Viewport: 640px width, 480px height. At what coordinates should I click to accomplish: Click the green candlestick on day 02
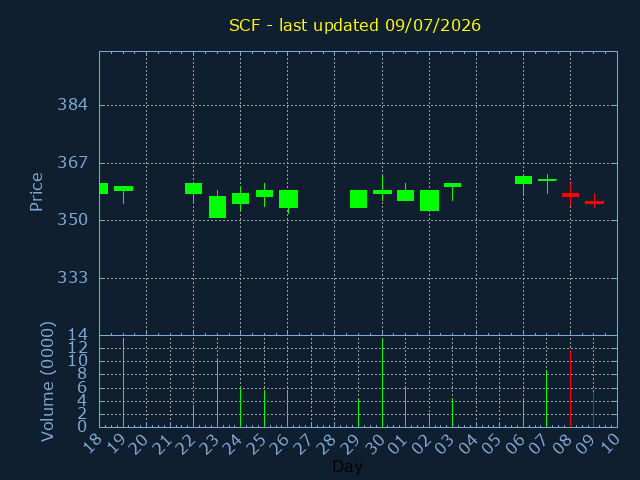click(429, 200)
